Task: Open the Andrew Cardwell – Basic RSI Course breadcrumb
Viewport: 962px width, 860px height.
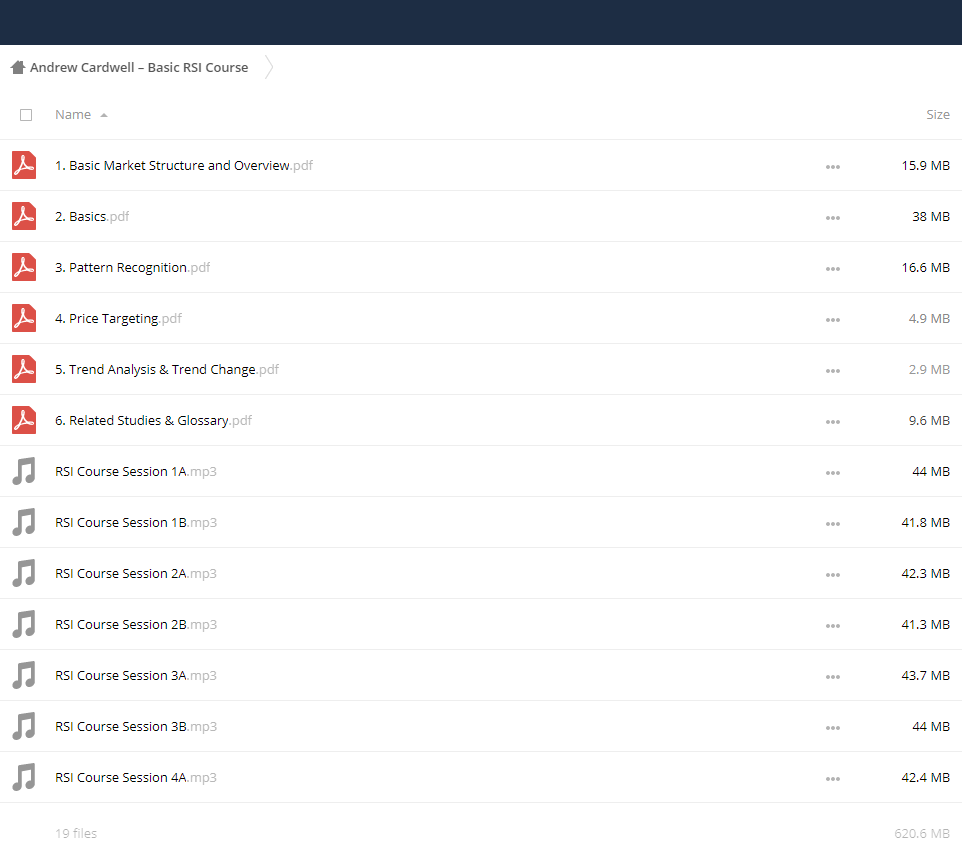Action: pyautogui.click(x=139, y=67)
